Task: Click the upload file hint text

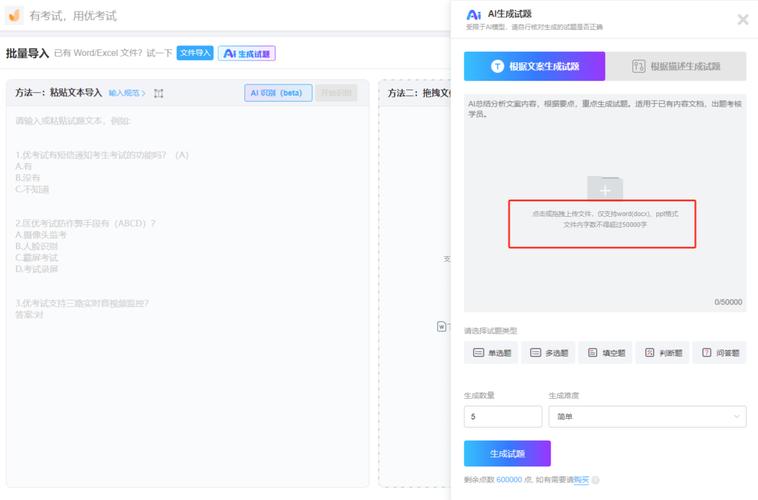Action: point(605,219)
